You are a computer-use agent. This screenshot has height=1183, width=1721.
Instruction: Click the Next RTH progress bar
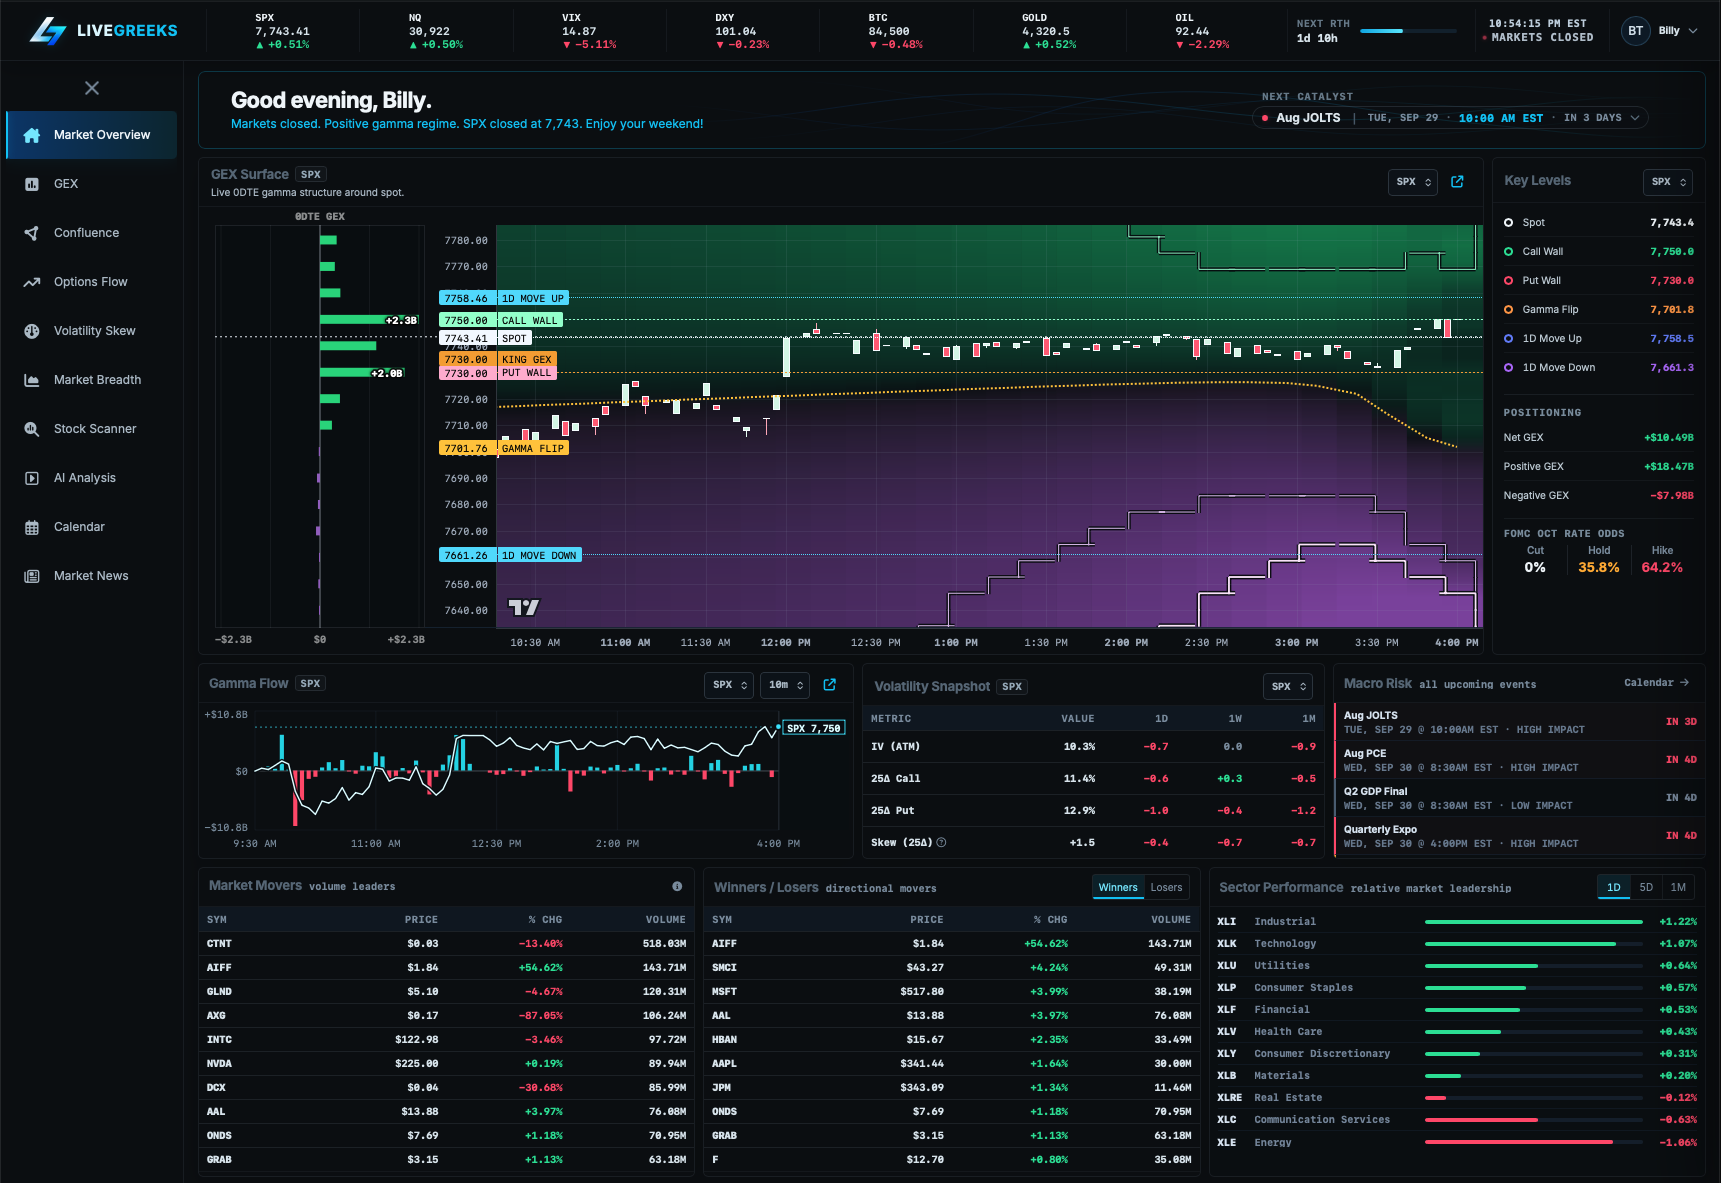click(x=1408, y=31)
